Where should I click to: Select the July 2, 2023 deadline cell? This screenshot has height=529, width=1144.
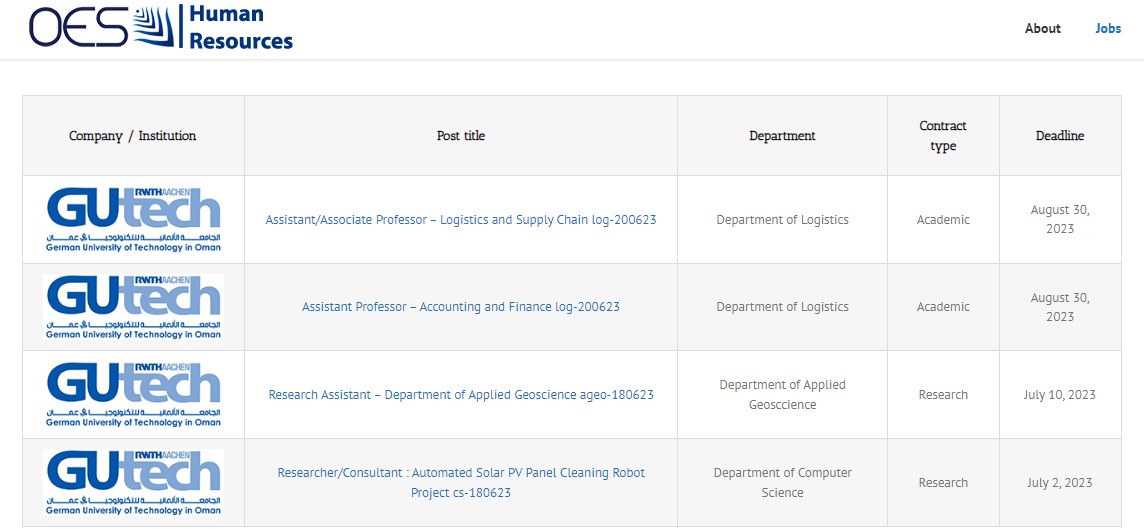point(1060,482)
